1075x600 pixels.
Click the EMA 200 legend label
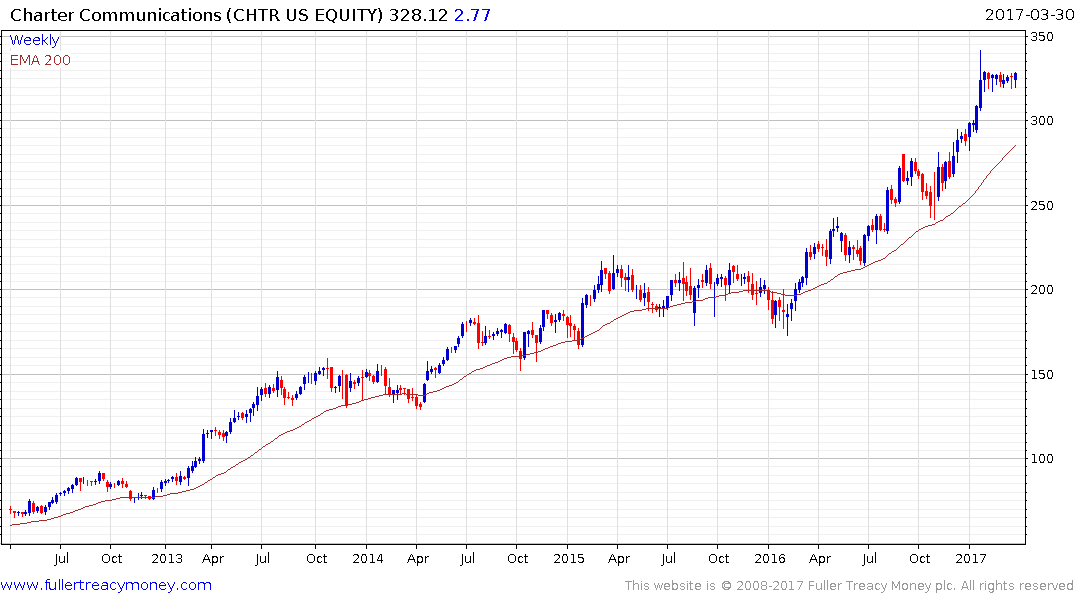[40, 60]
